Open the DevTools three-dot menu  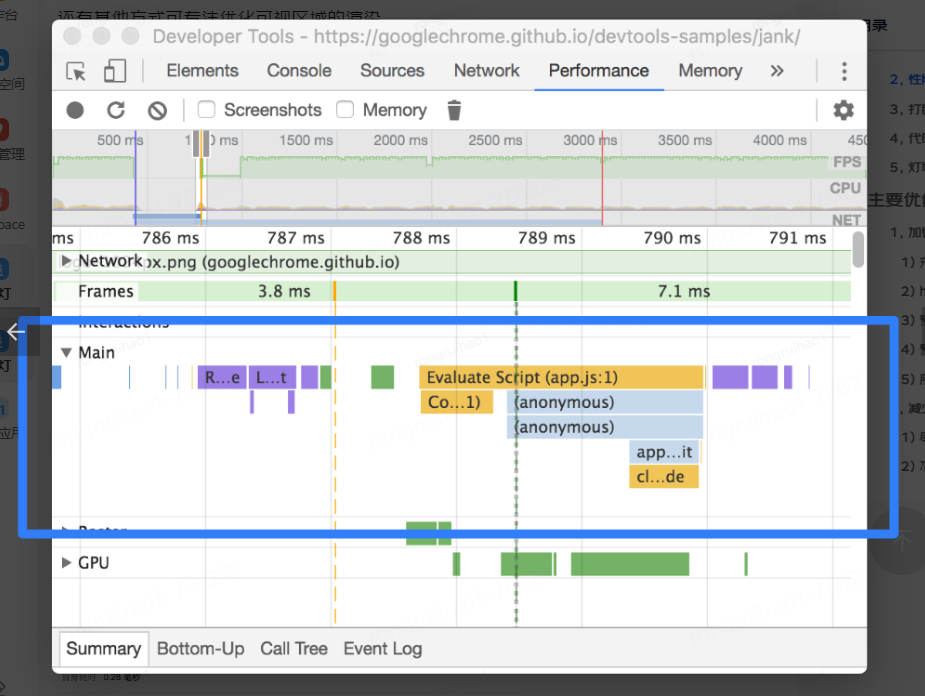844,71
